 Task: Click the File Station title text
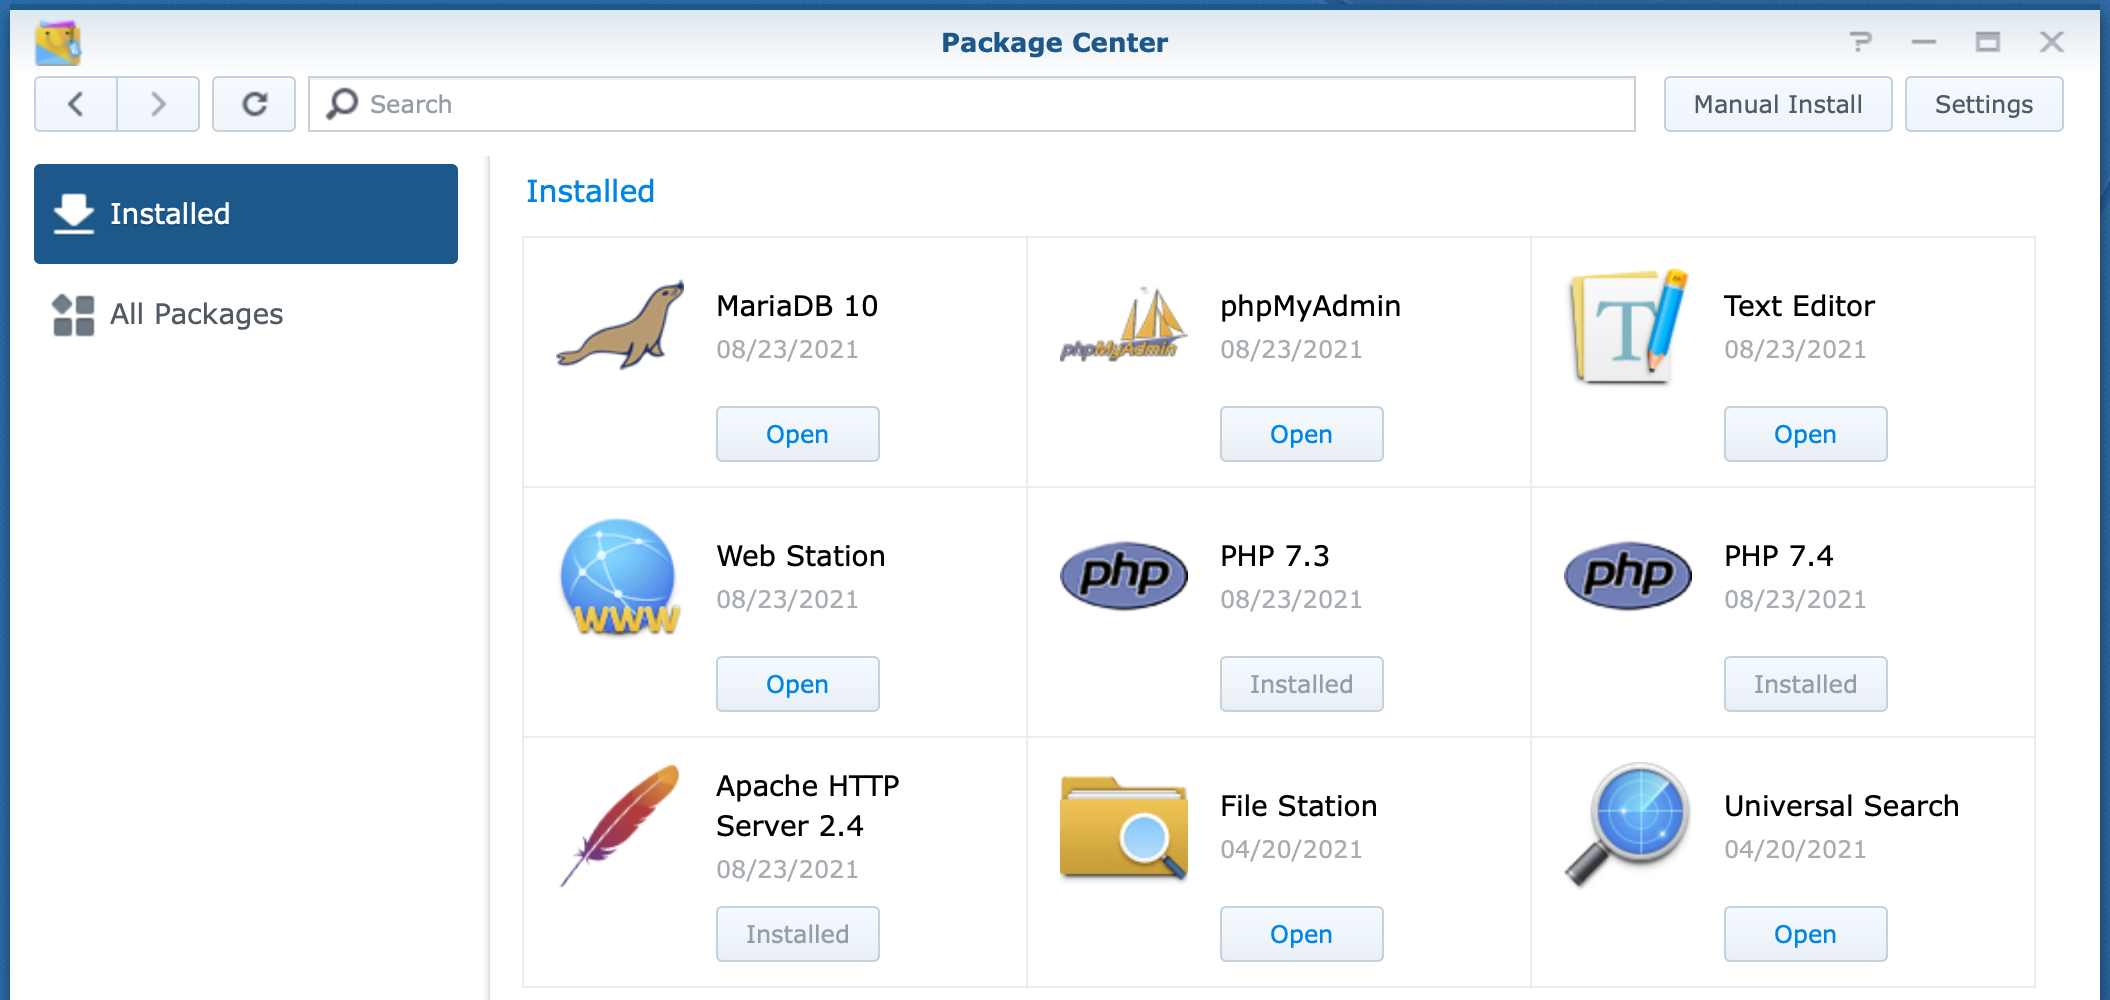[x=1299, y=806]
